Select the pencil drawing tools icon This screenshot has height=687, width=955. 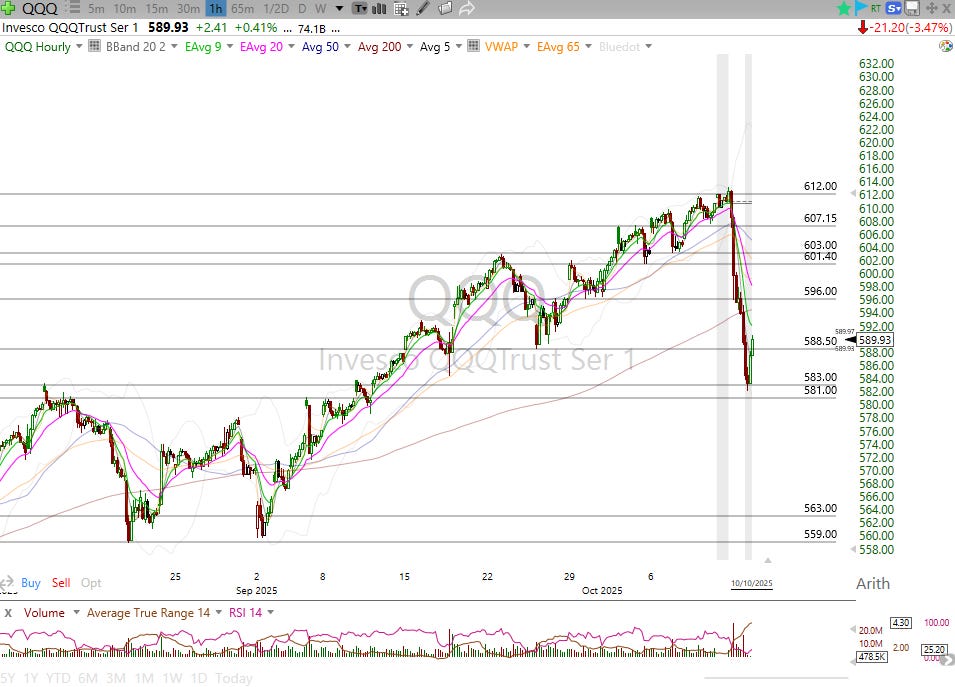click(x=423, y=9)
